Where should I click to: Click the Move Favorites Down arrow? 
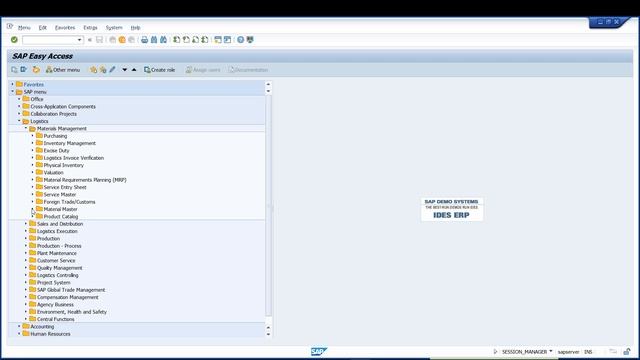(x=124, y=70)
